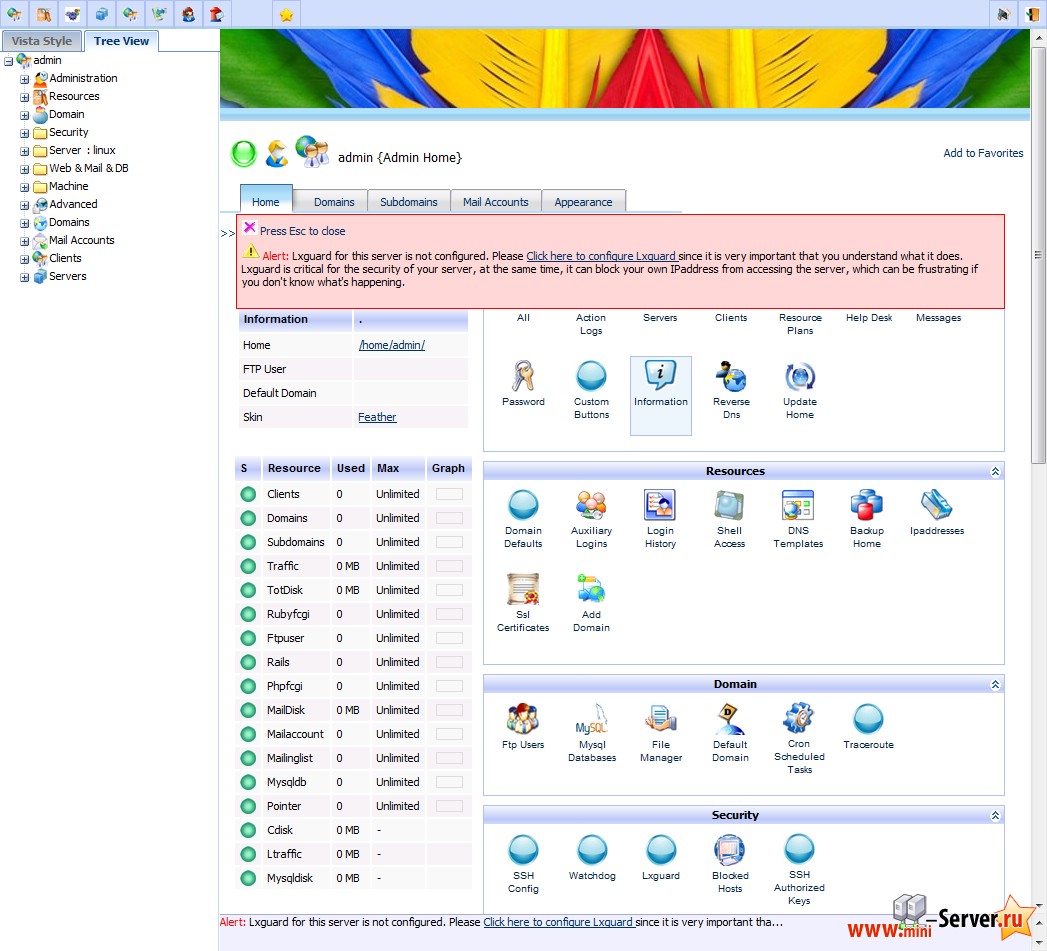Open the Mail Accounts tab
Image resolution: width=1047 pixels, height=951 pixels.
495,202
